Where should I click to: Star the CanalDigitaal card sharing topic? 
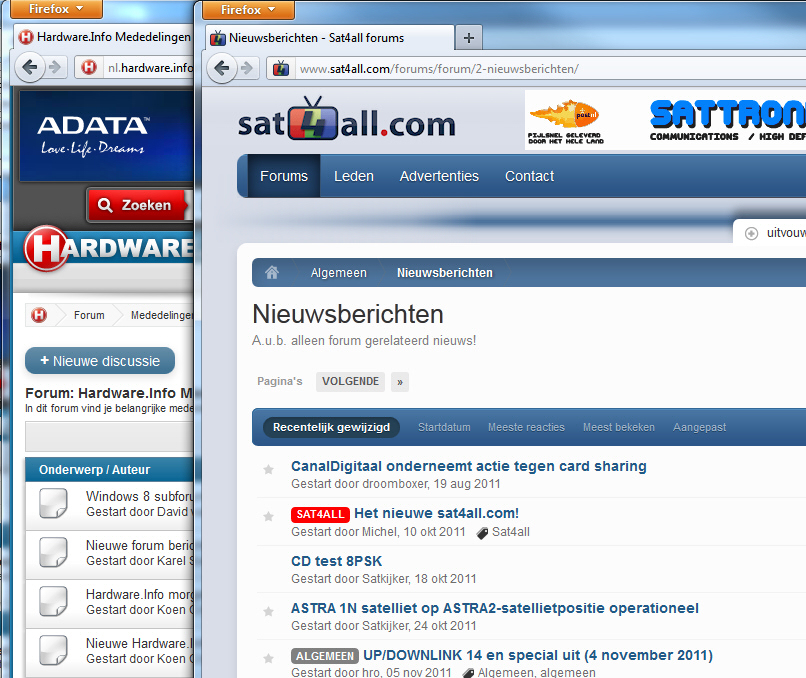pyautogui.click(x=268, y=469)
